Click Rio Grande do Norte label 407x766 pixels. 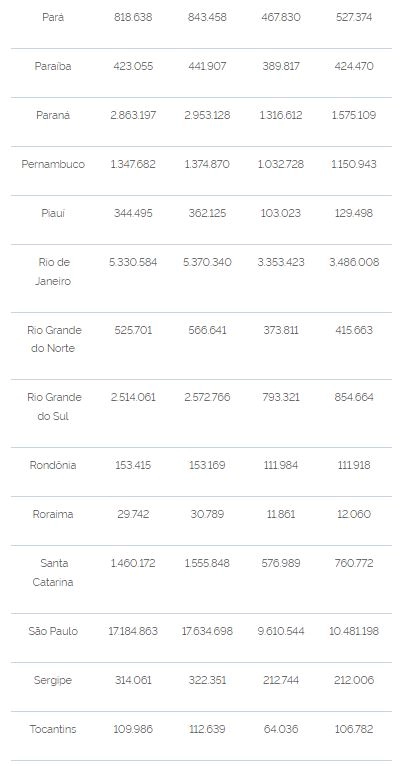pos(53,339)
